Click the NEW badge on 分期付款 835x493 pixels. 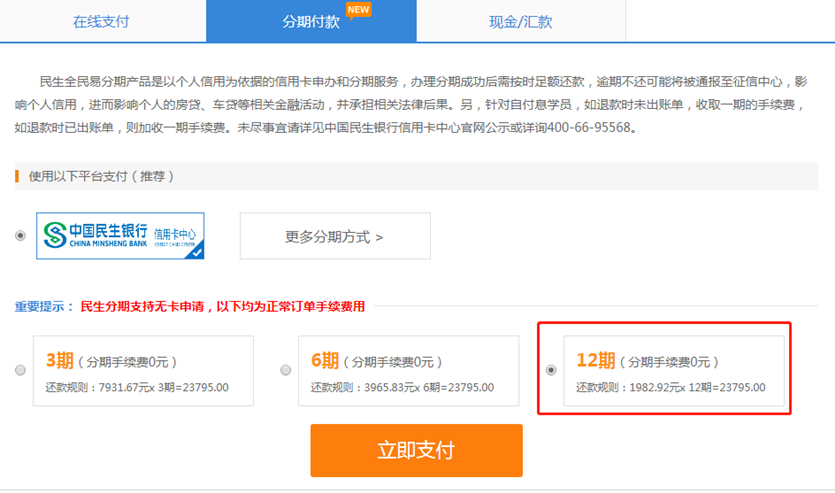click(358, 10)
